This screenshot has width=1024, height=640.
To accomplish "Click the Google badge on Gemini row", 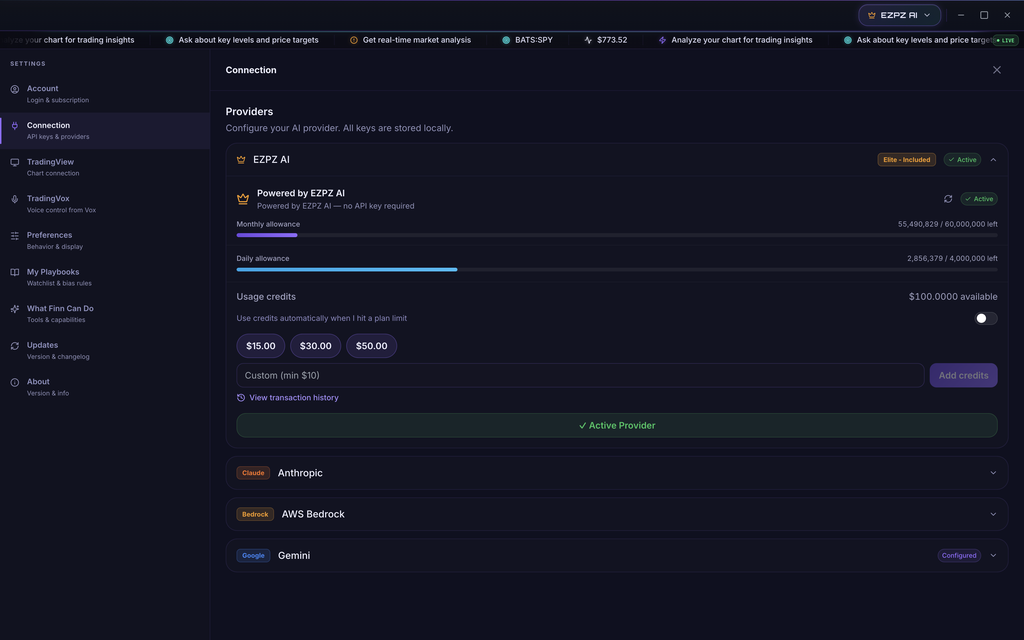I will point(253,555).
